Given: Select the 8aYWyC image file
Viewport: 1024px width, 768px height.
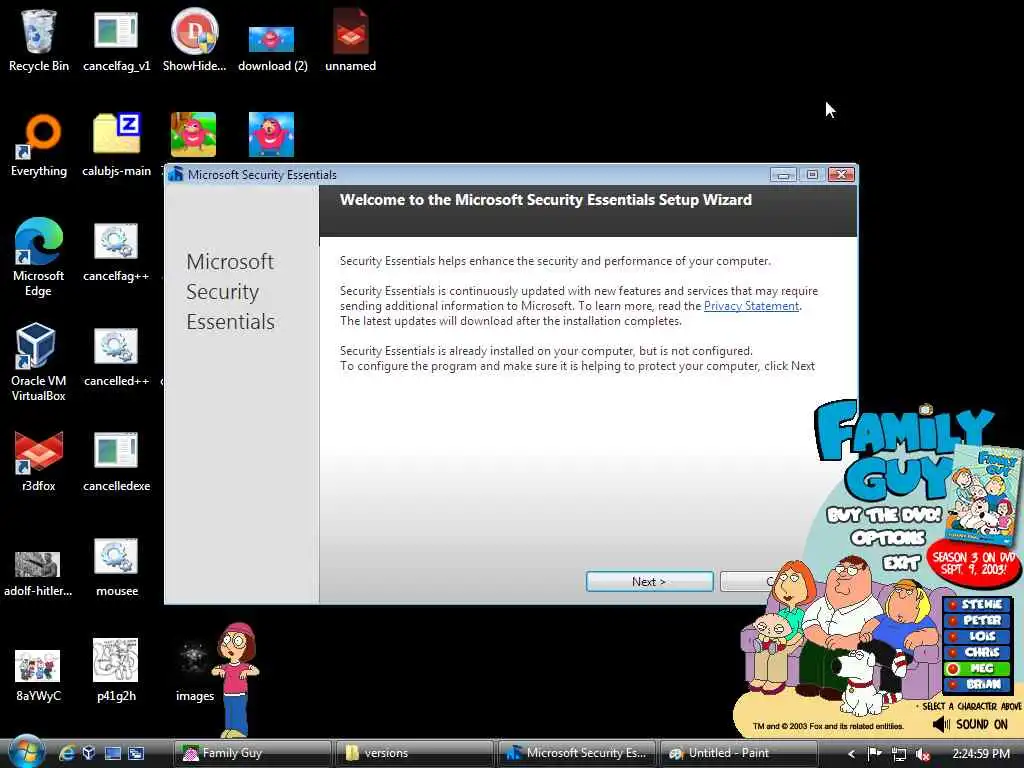Looking at the screenshot, I should tap(38, 675).
